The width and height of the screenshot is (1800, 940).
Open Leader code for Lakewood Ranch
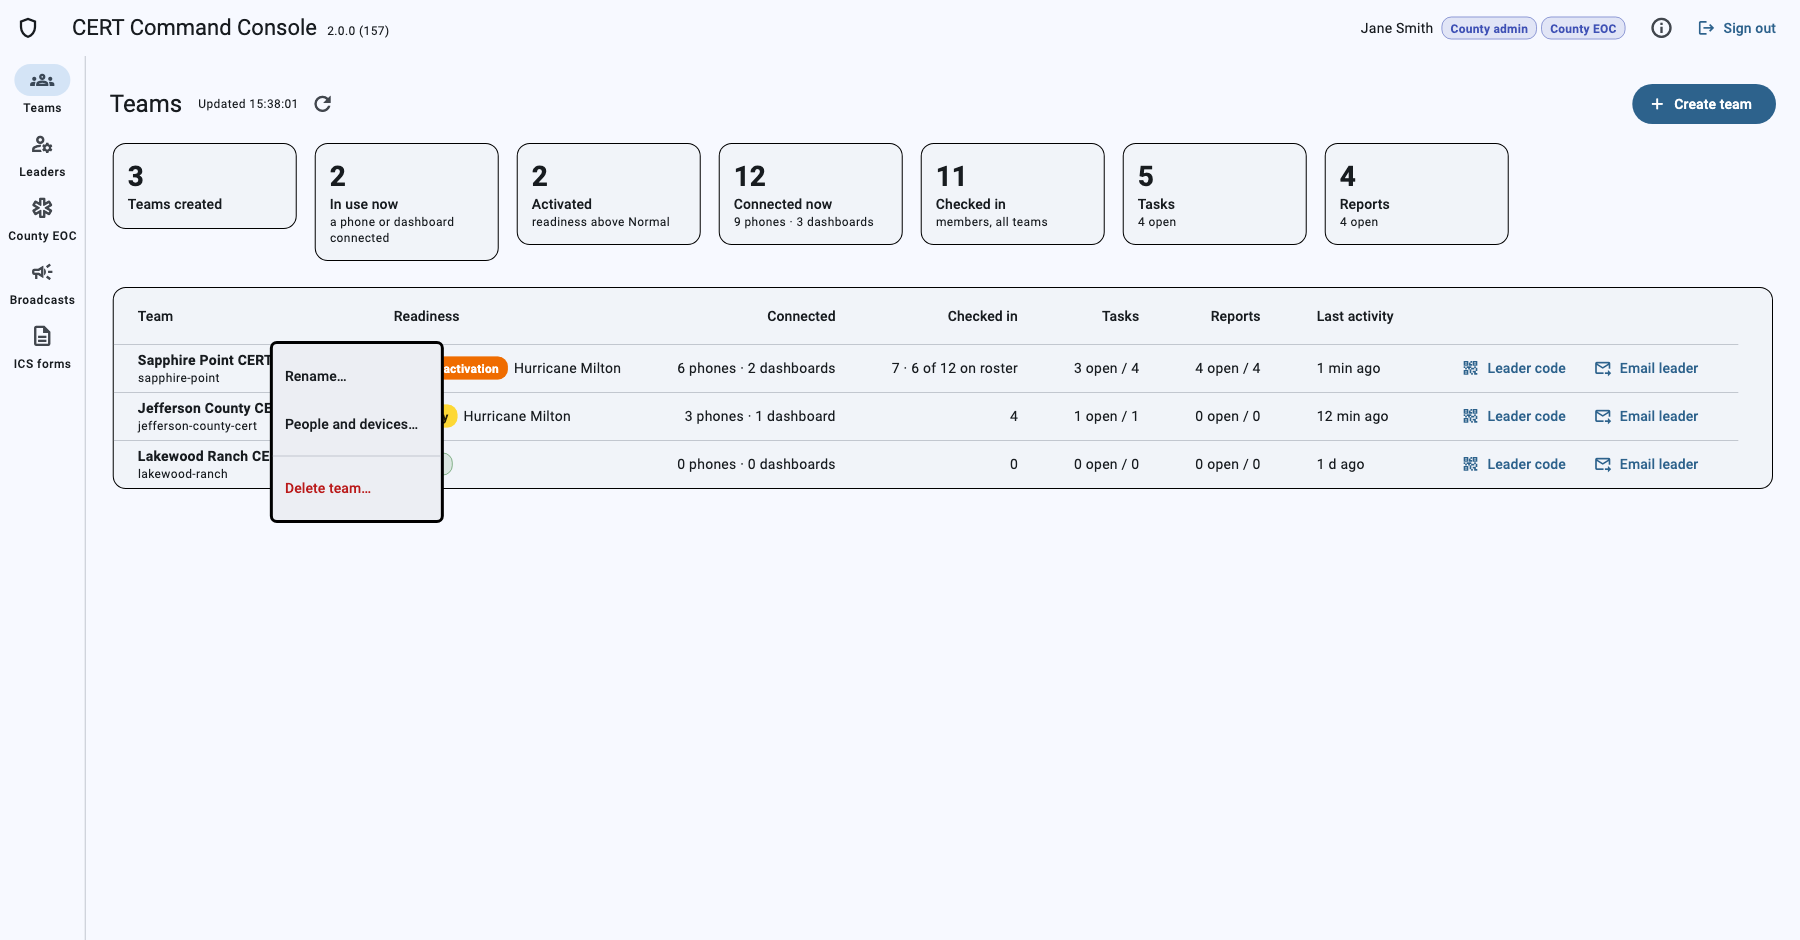[x=1514, y=464]
